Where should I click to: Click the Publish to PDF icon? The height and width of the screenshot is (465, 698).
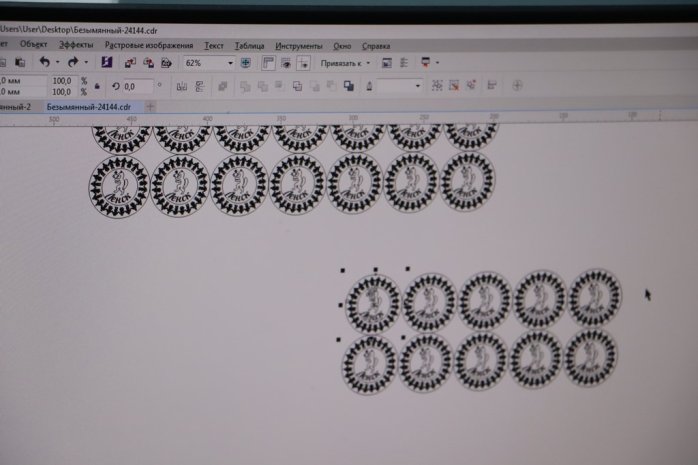[x=166, y=63]
